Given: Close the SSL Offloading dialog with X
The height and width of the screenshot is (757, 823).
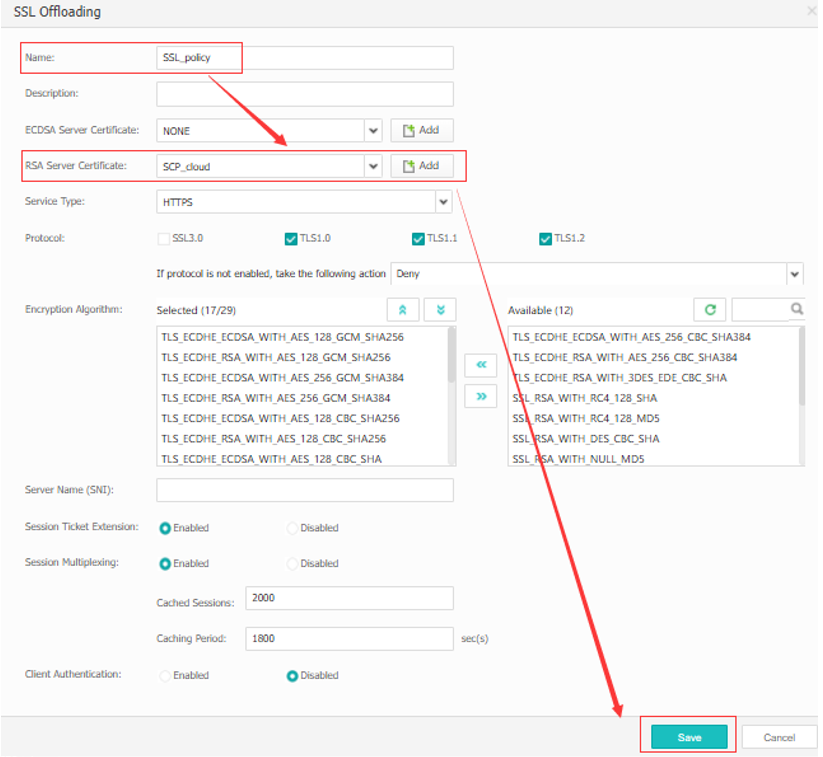Looking at the screenshot, I should point(811,10).
